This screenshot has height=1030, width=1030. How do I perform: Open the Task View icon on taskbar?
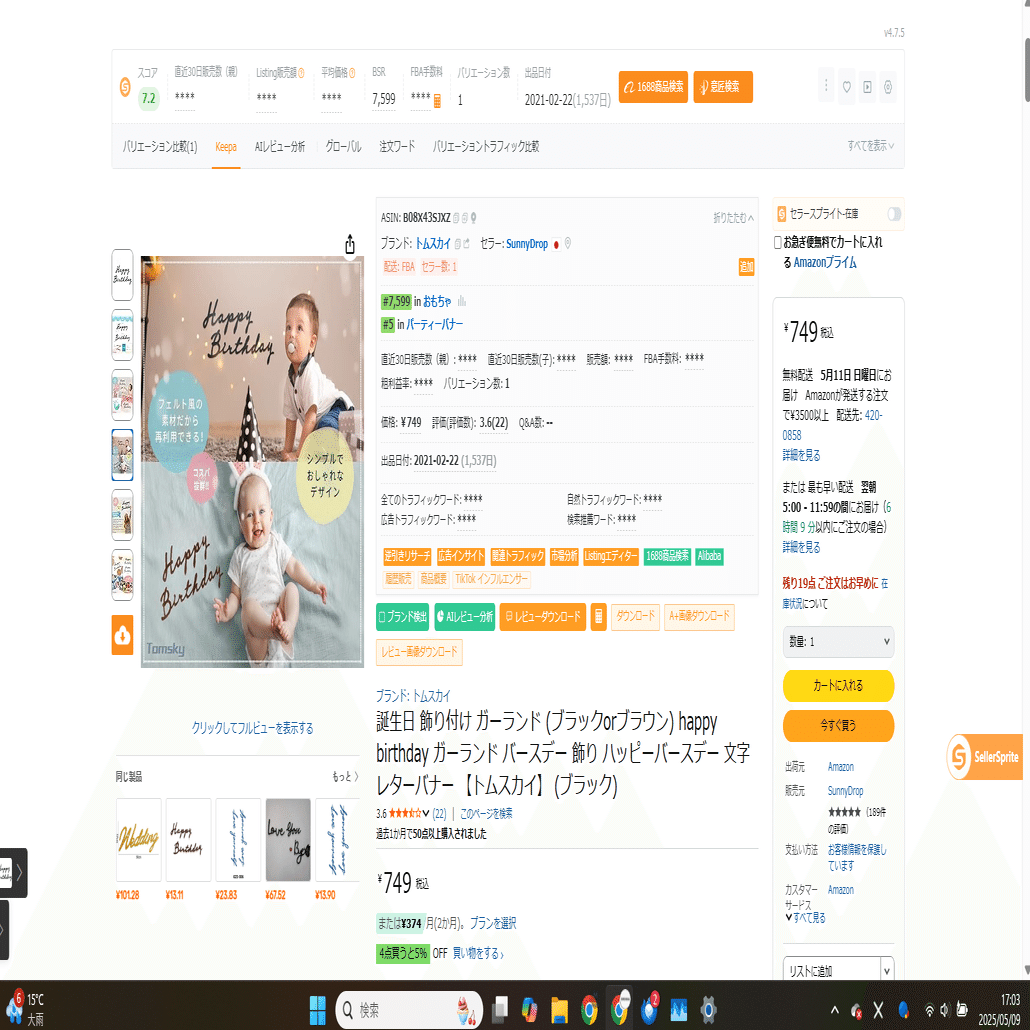click(501, 1010)
